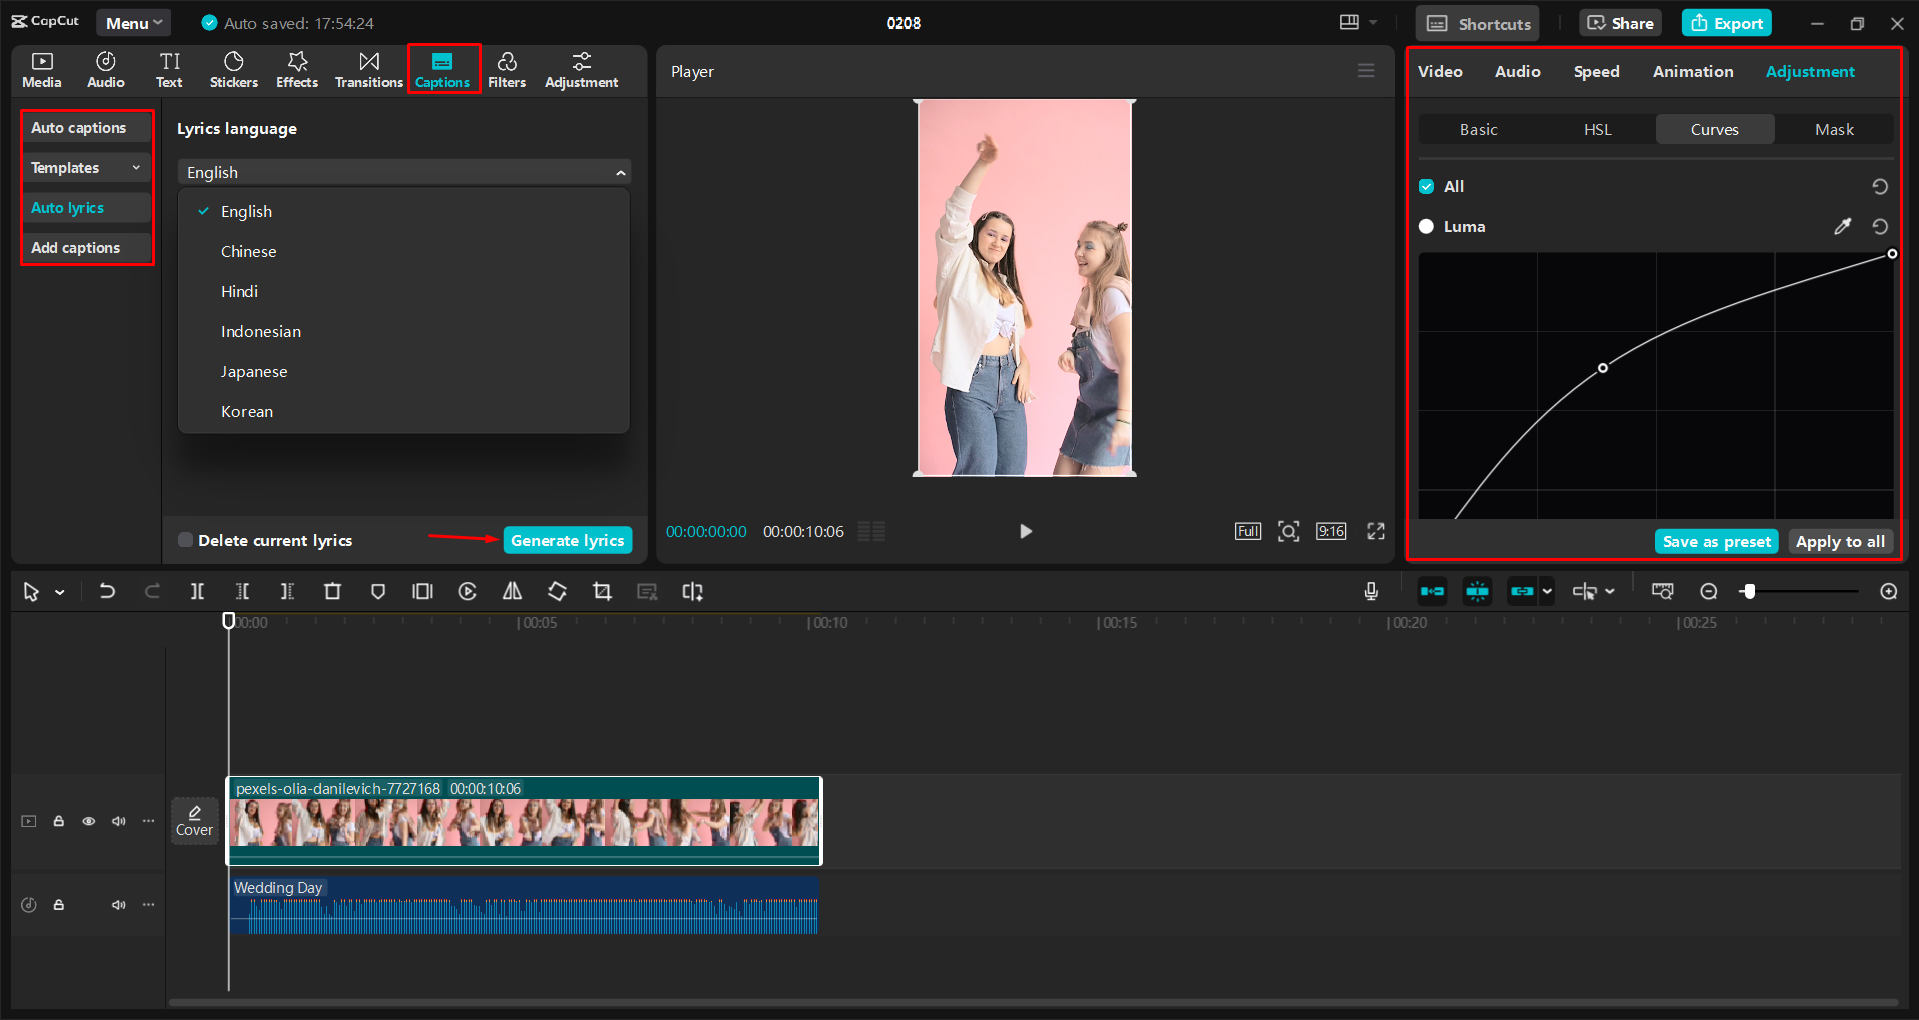Crop the selected clip
Screen dimensions: 1919x1020
click(x=602, y=591)
